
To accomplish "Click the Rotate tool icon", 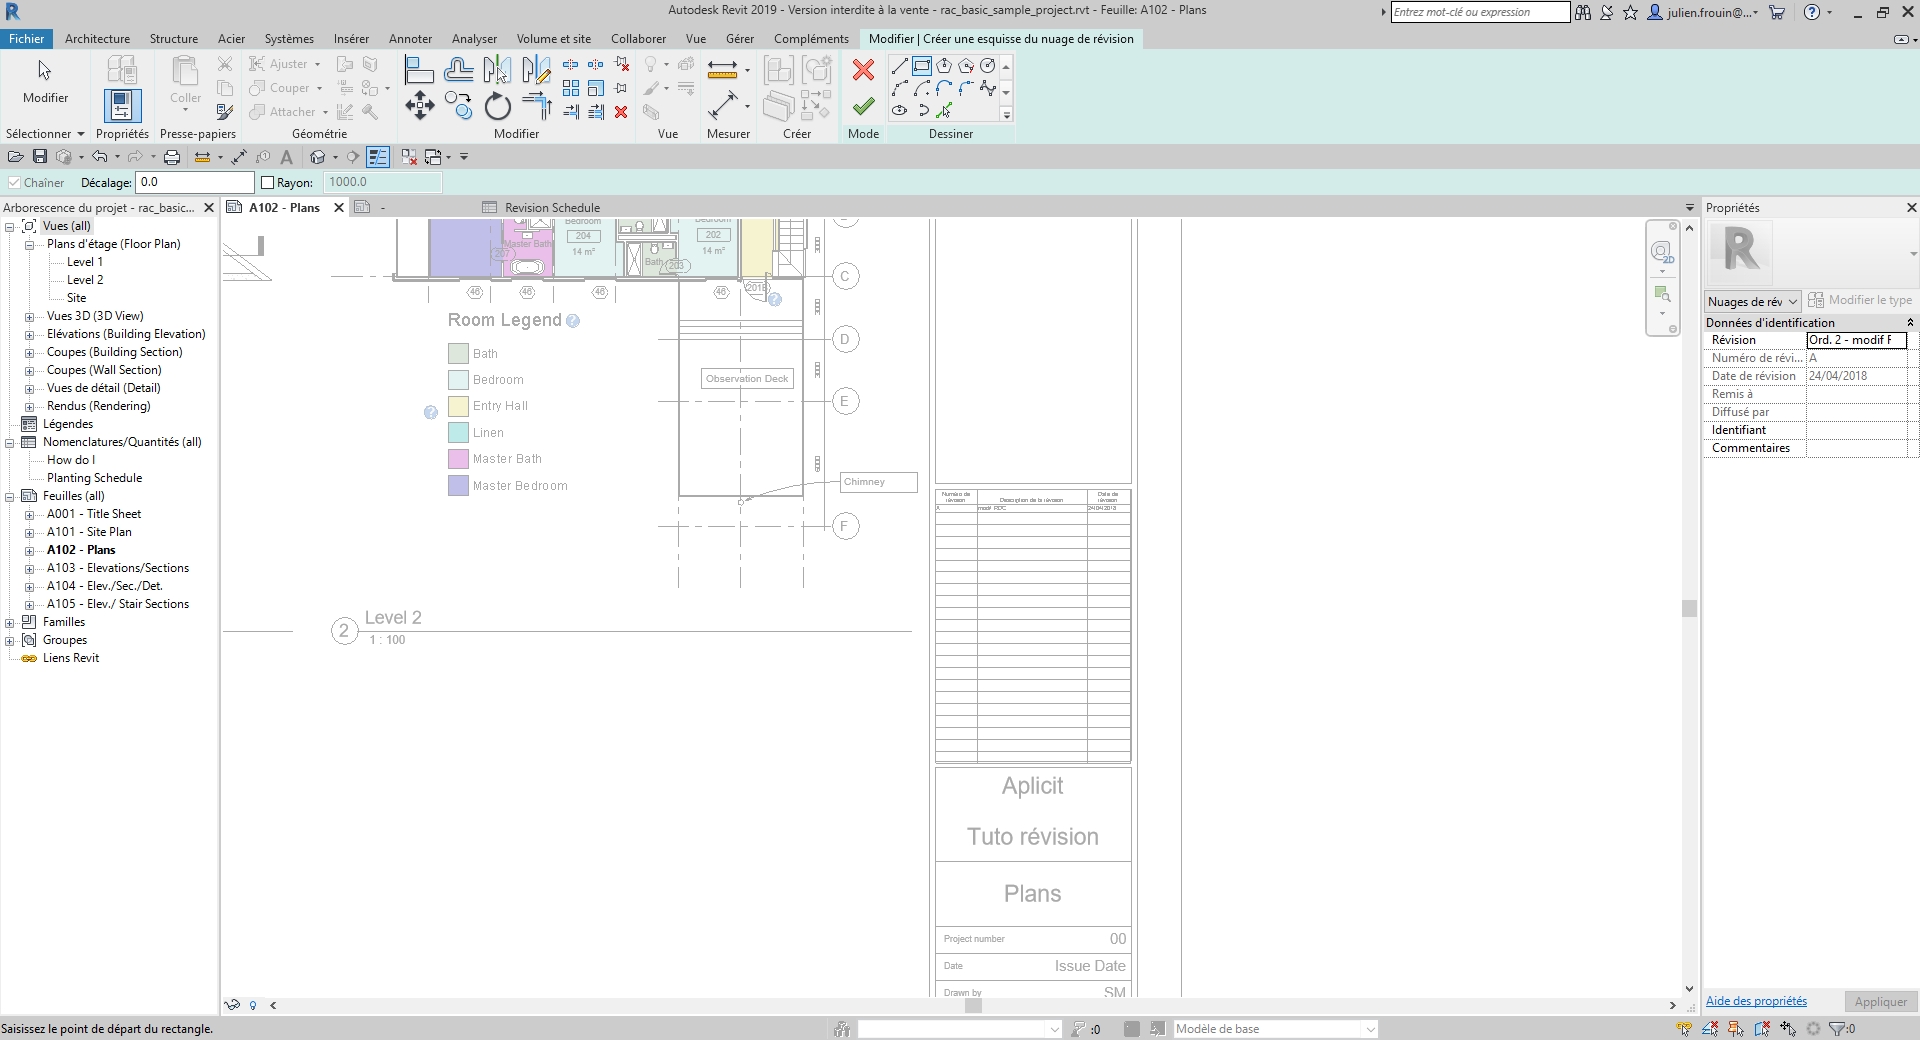I will (x=497, y=105).
